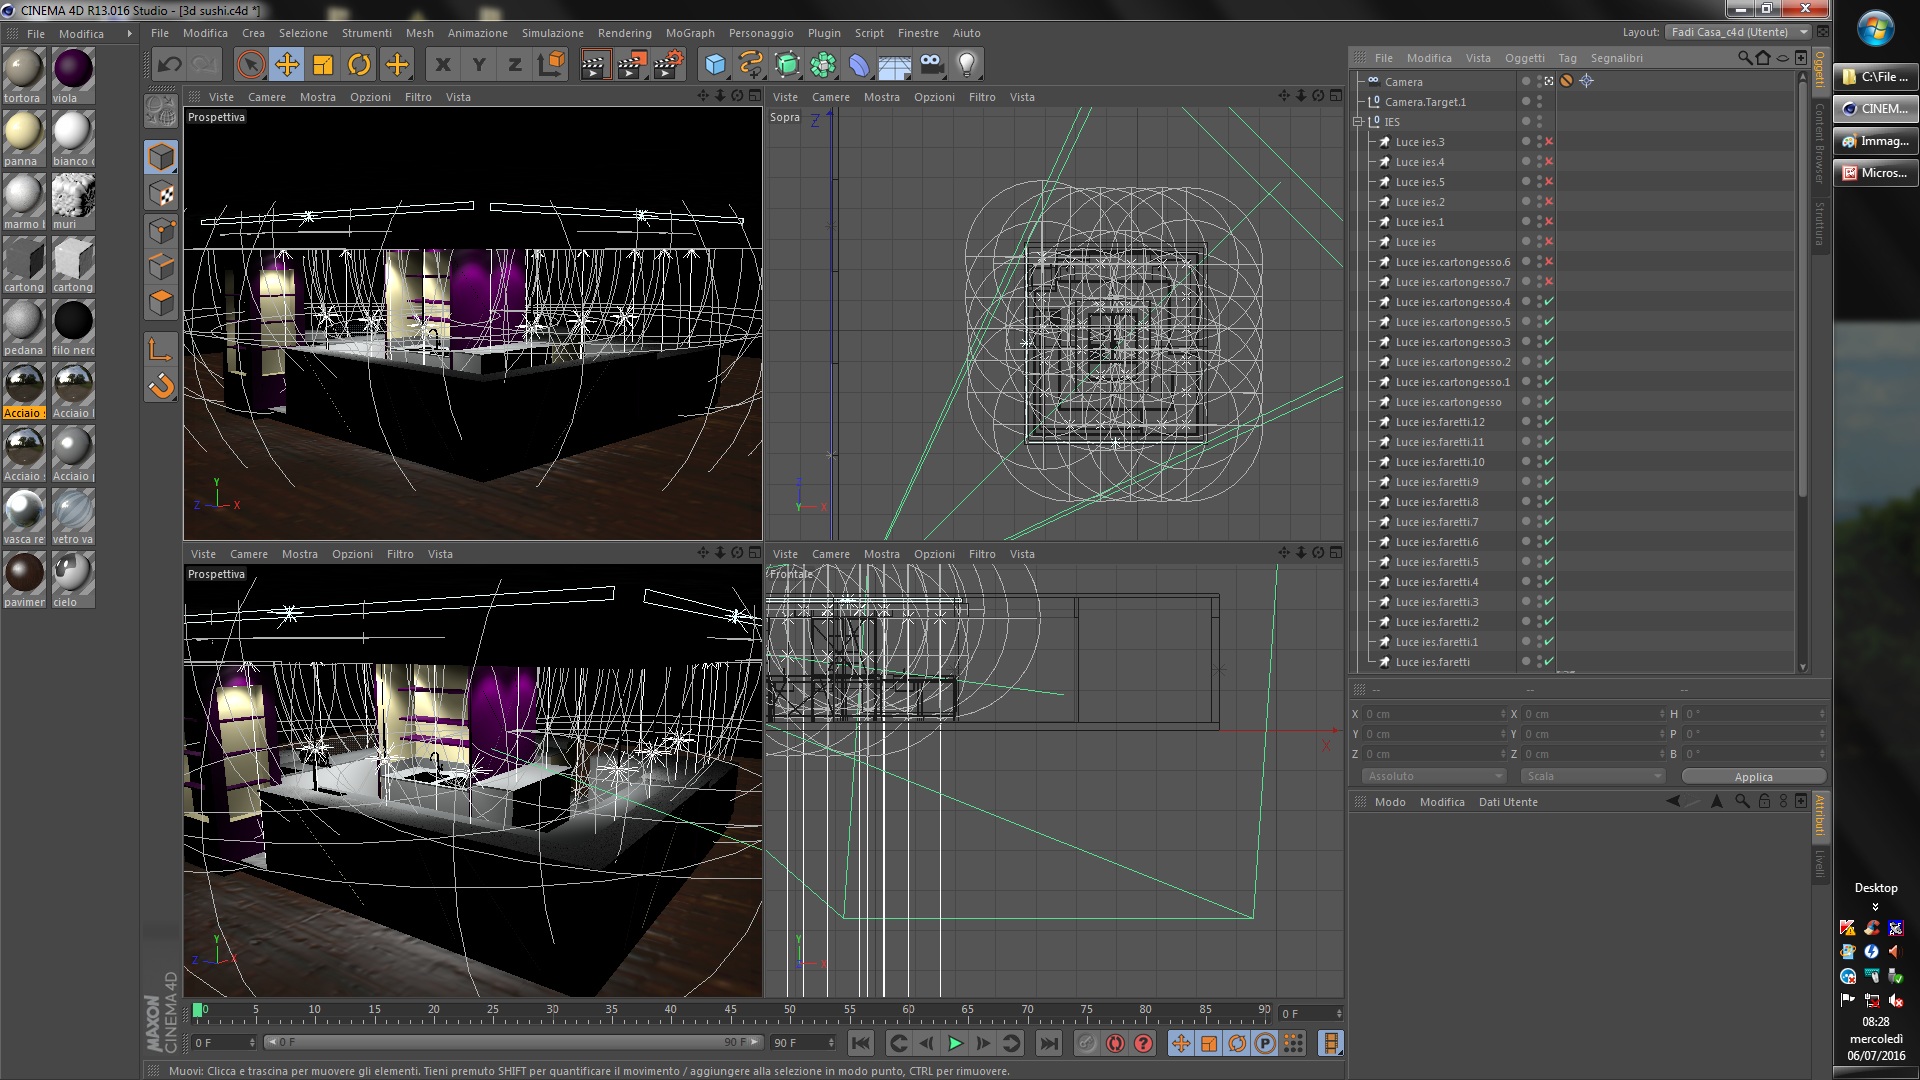Select the Scale tool
The width and height of the screenshot is (1920, 1080).
[x=323, y=65]
